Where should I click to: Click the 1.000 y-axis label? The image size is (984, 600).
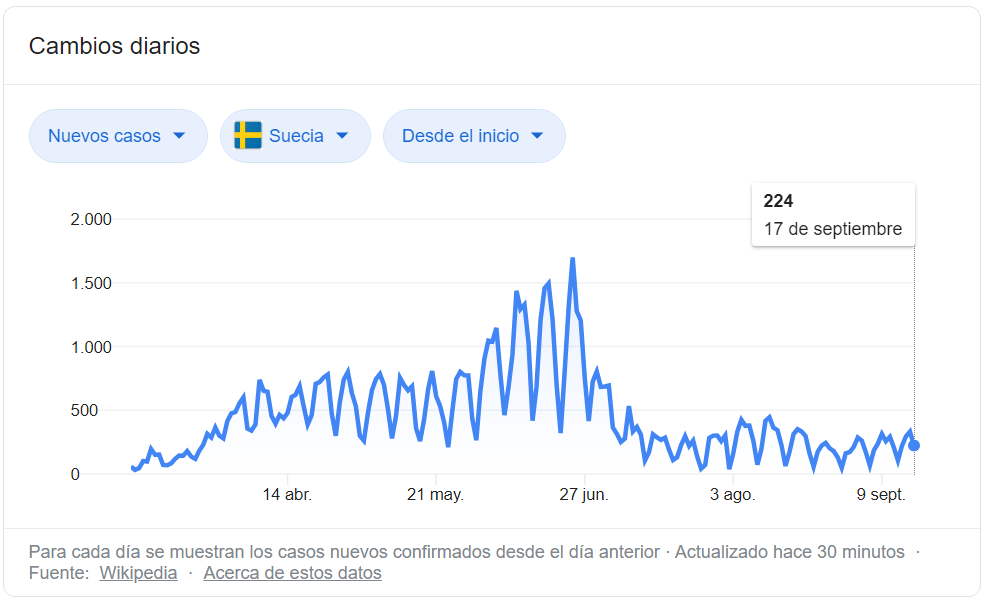(91, 347)
